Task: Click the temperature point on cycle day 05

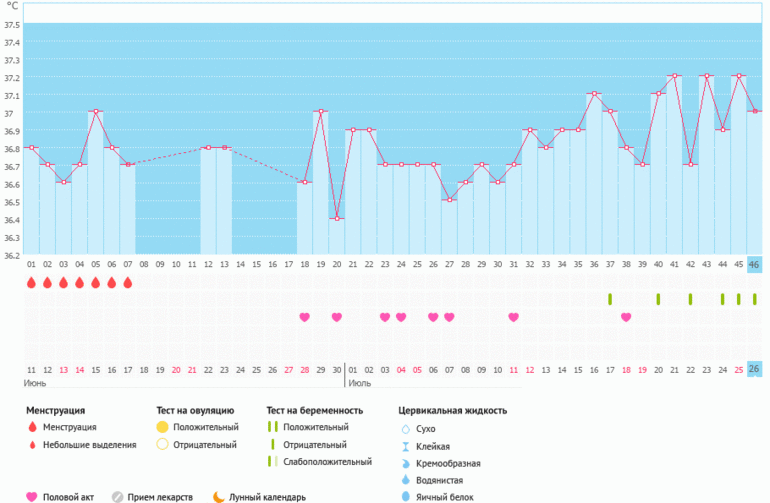Action: 96,112
